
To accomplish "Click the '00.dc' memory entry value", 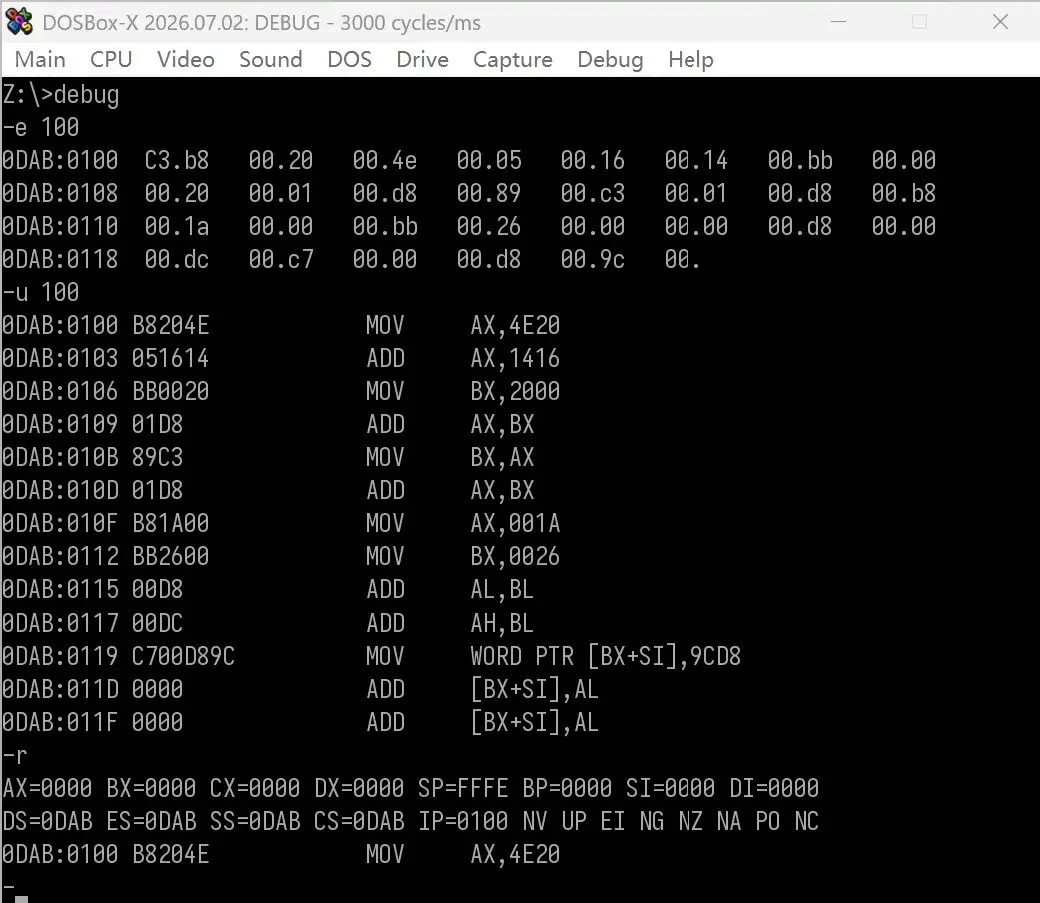I will 177,259.
